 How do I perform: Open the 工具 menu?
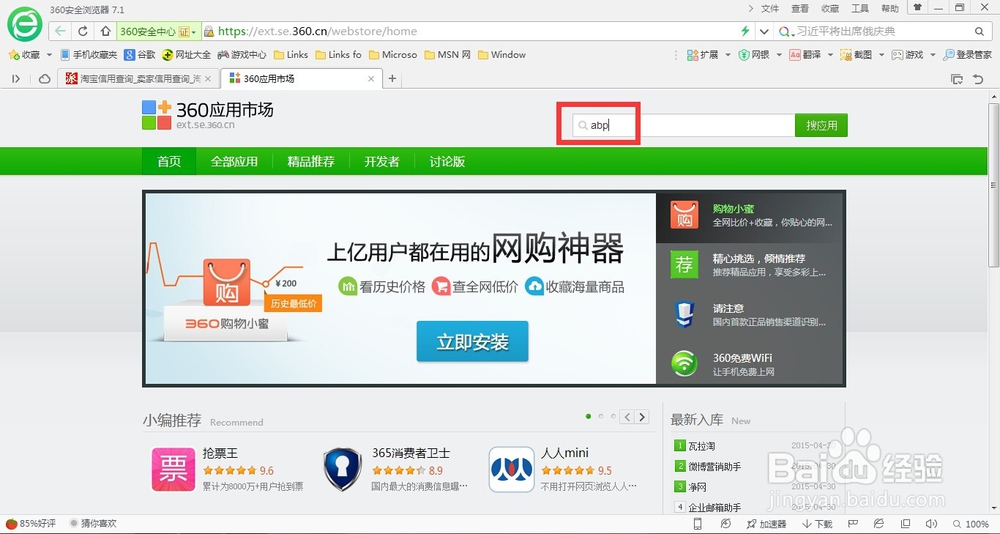860,8
